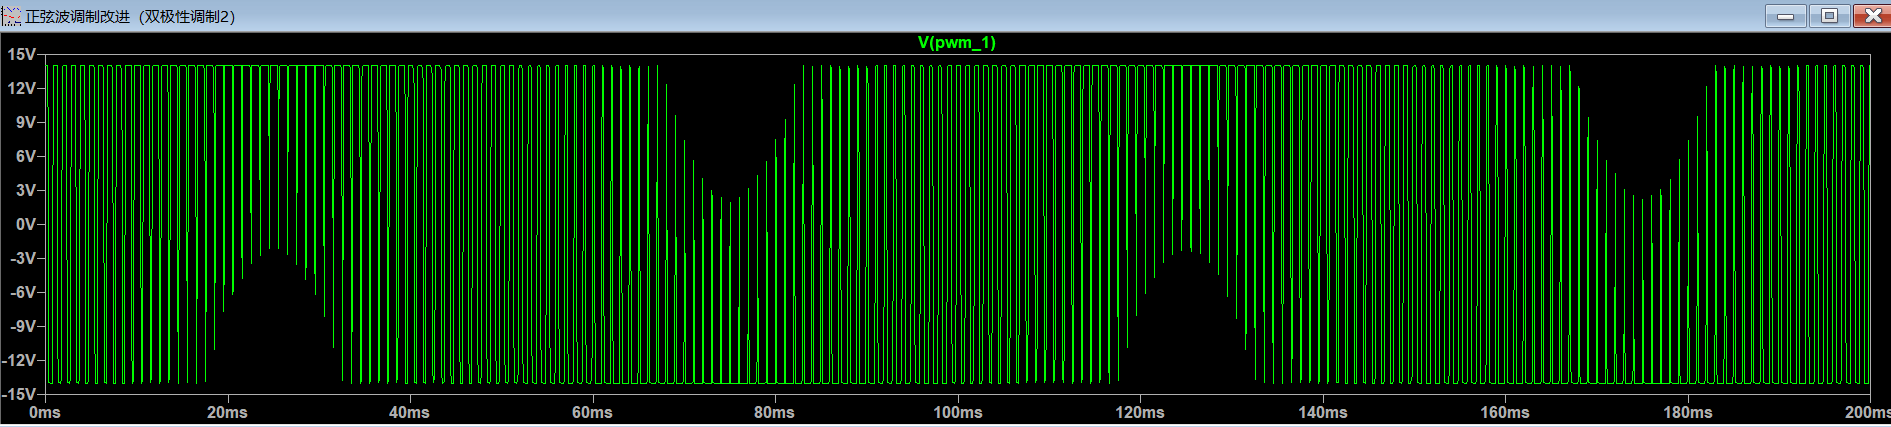The image size is (1891, 427).
Task: Select the 140ms horizontal axis label
Action: click(x=1322, y=413)
